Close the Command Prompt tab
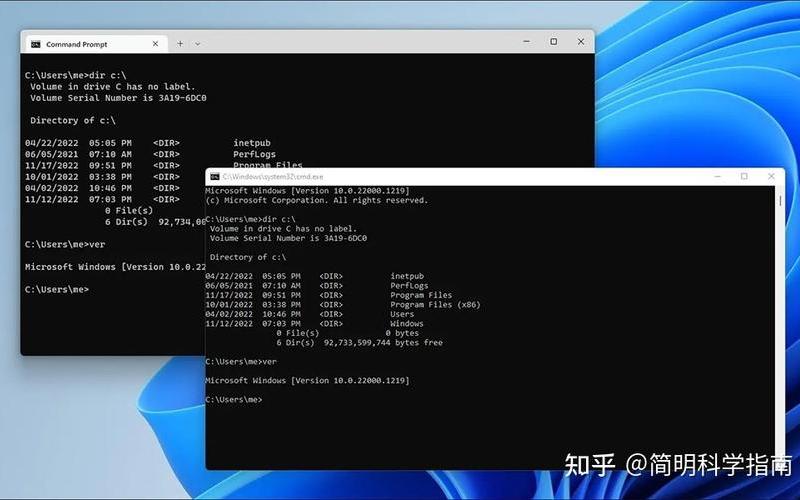Image resolution: width=800 pixels, height=500 pixels. click(x=155, y=44)
